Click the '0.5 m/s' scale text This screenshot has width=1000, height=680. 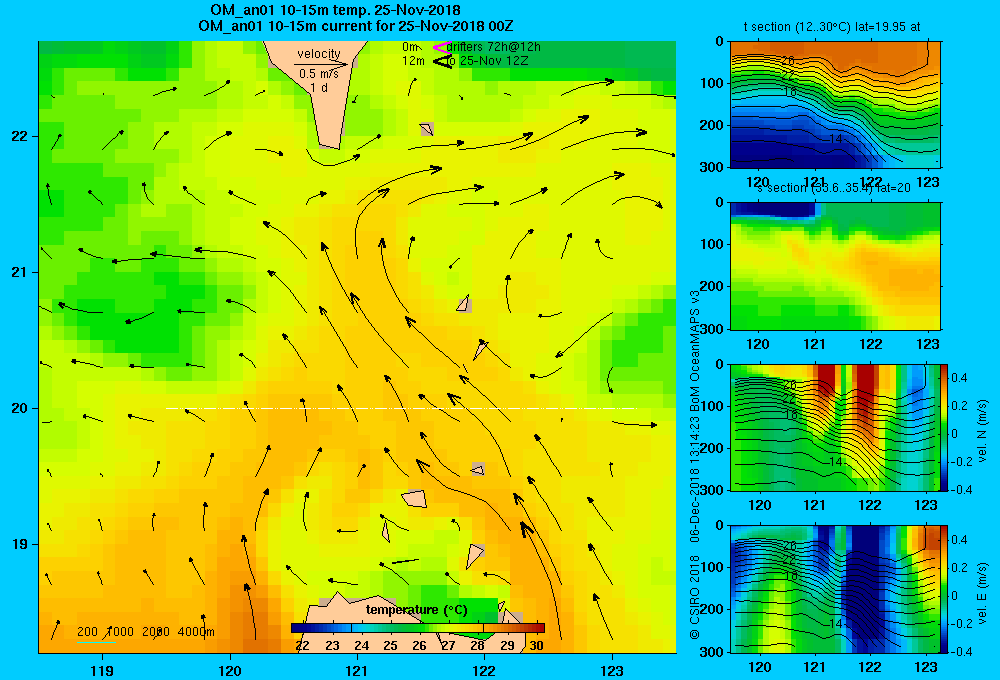pyautogui.click(x=319, y=74)
